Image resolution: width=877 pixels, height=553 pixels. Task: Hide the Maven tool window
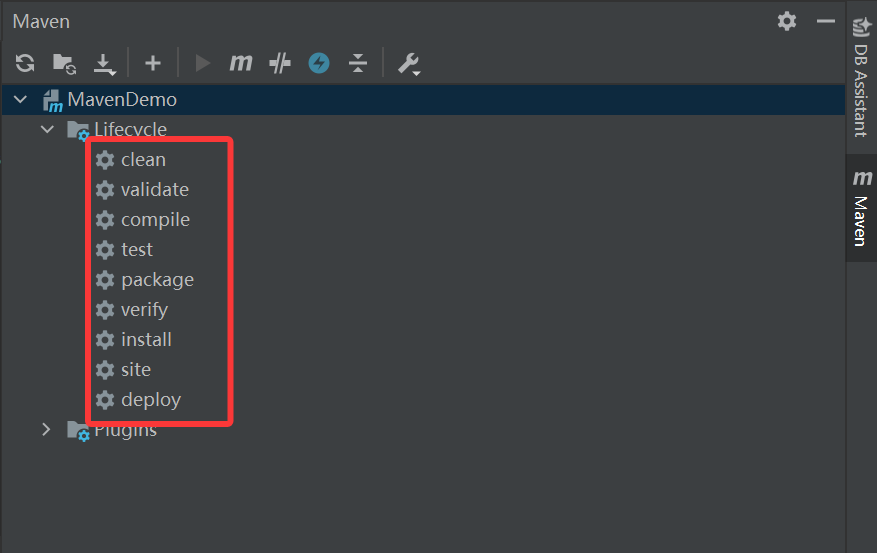pyautogui.click(x=826, y=21)
